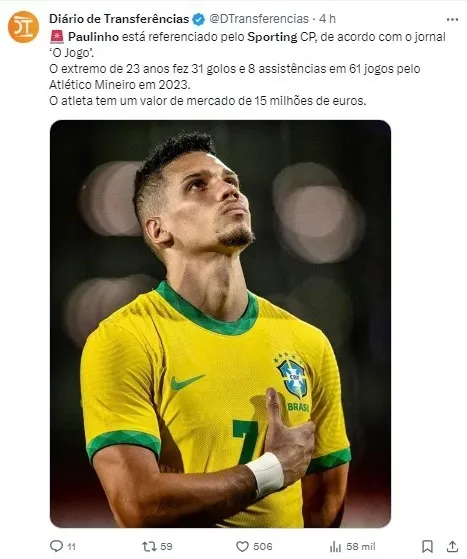Image resolution: width=467 pixels, height=559 pixels.
Task: Click the 58 mil views count
Action: [x=361, y=547]
